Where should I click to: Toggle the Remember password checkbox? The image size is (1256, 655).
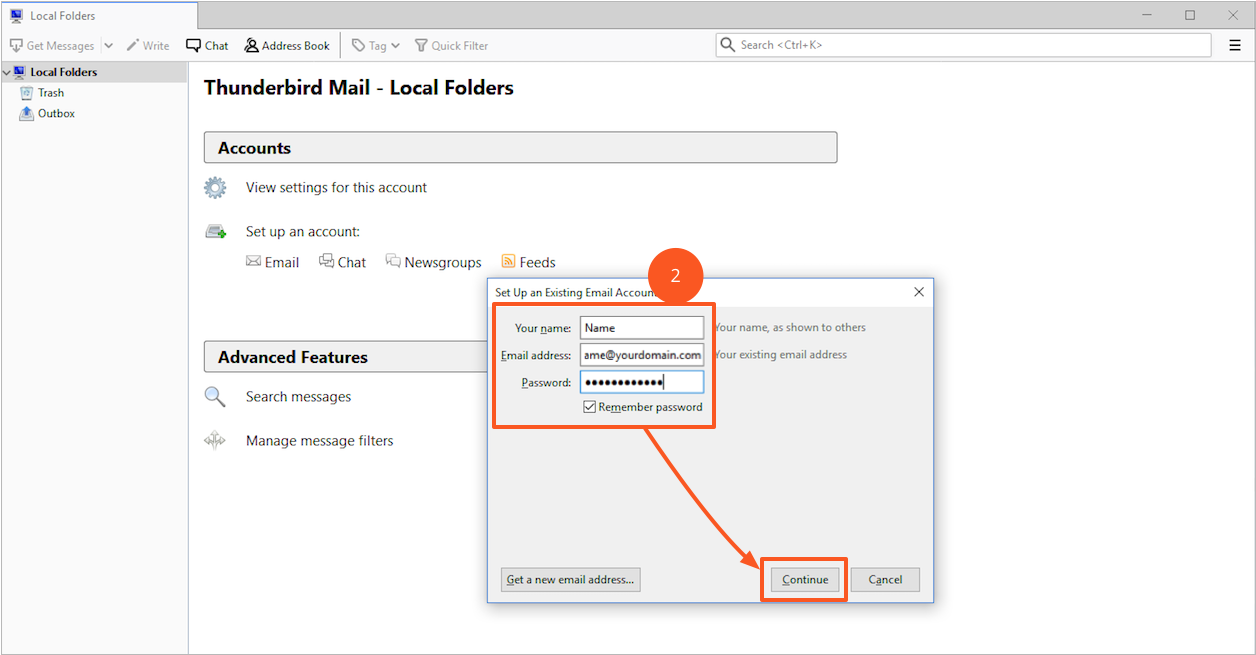pos(590,407)
